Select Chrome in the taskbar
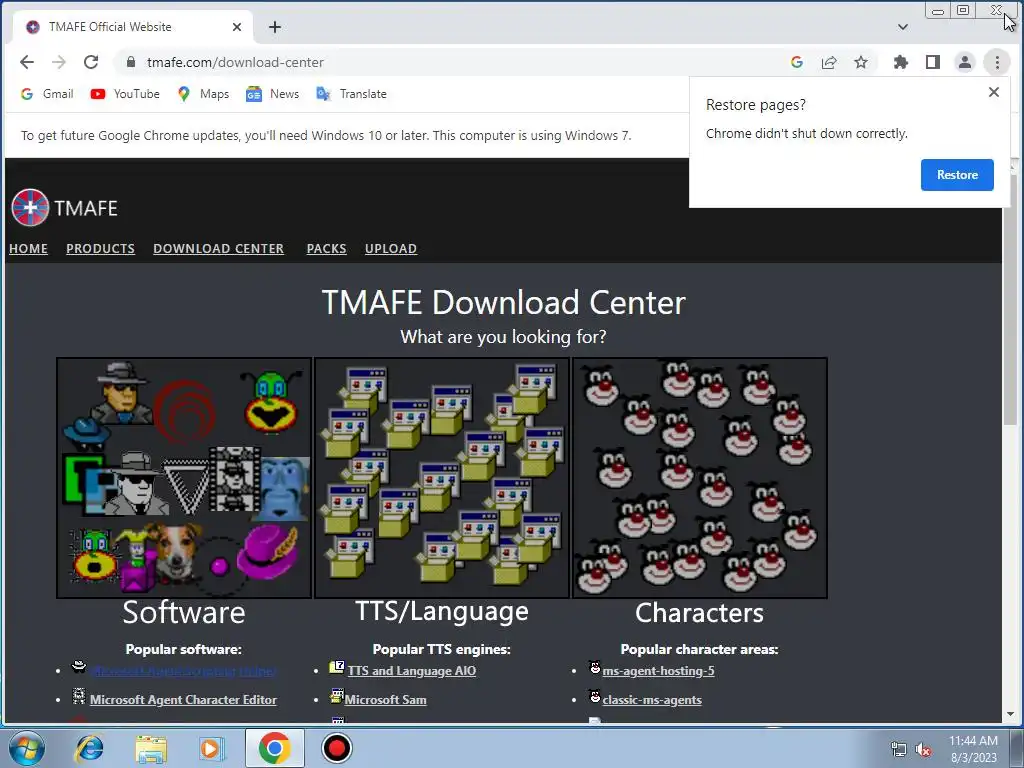The height and width of the screenshot is (768, 1024). point(274,748)
